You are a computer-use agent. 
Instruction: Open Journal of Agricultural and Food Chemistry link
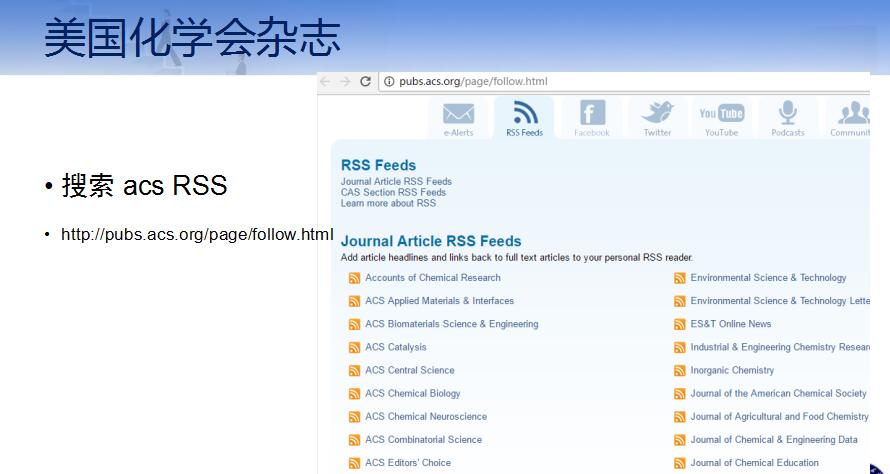point(779,417)
